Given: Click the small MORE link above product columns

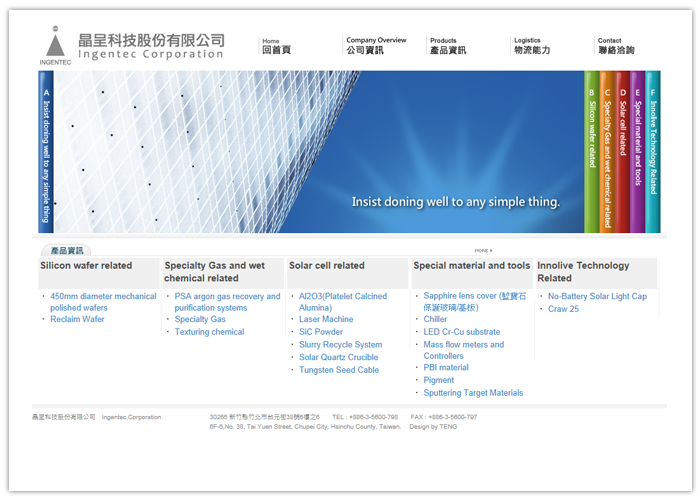Looking at the screenshot, I should click(483, 250).
